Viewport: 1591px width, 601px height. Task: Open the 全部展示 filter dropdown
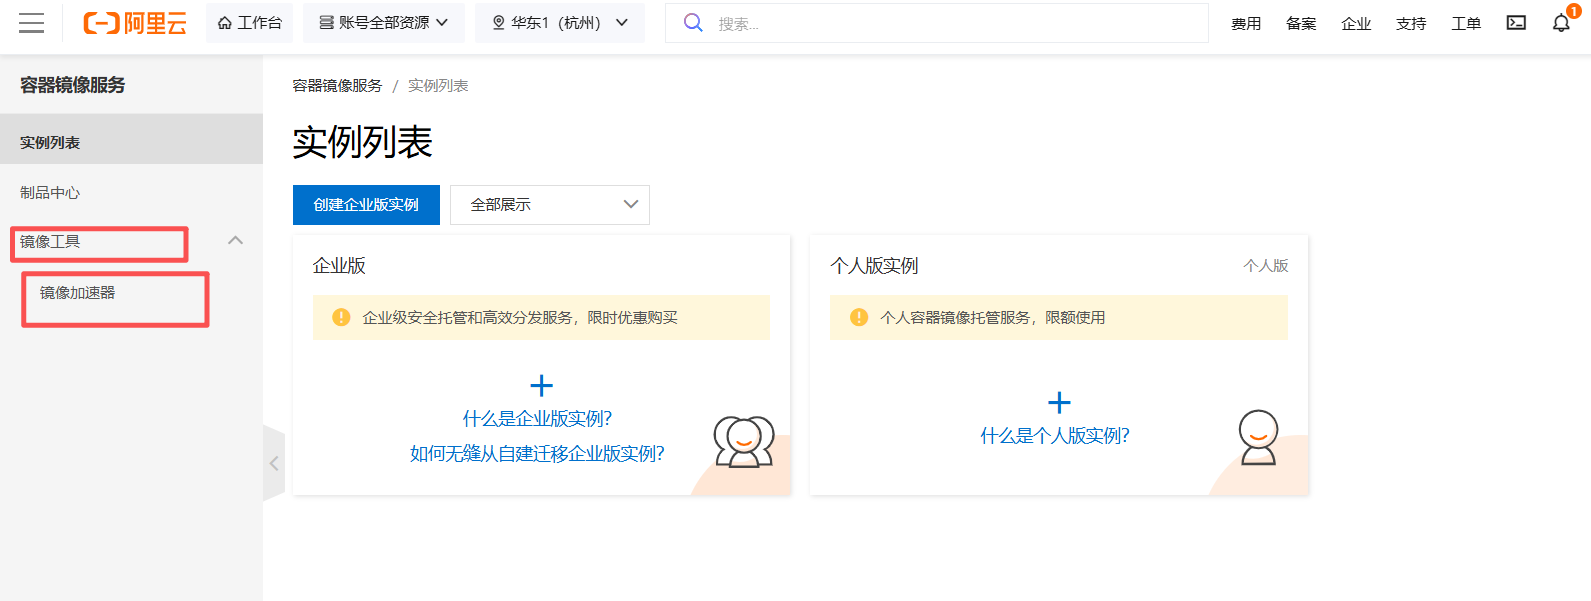pos(549,205)
